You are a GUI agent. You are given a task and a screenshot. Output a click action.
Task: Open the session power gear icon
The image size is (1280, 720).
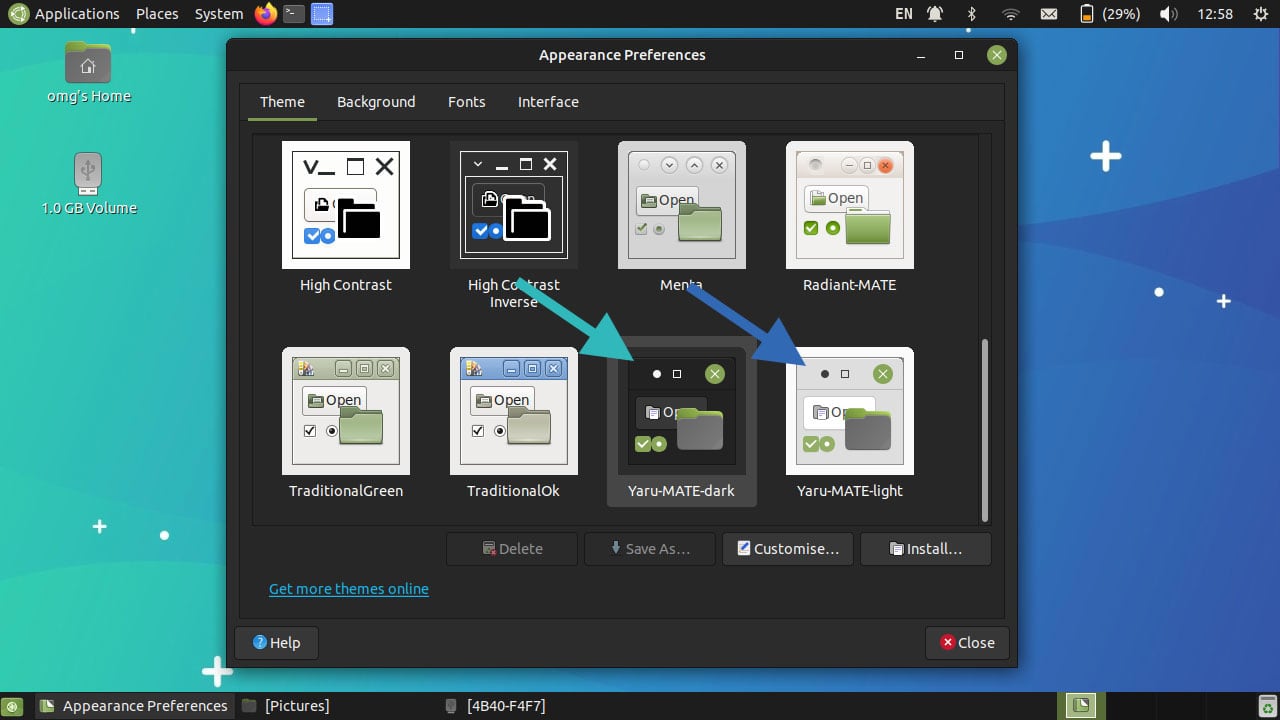[1260, 14]
